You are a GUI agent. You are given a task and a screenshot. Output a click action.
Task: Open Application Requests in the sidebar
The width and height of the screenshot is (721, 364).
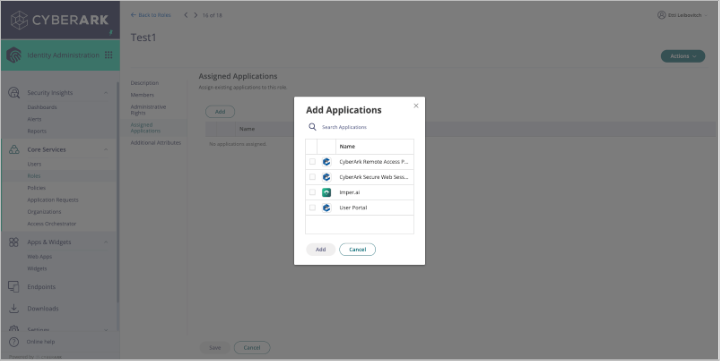(x=53, y=200)
